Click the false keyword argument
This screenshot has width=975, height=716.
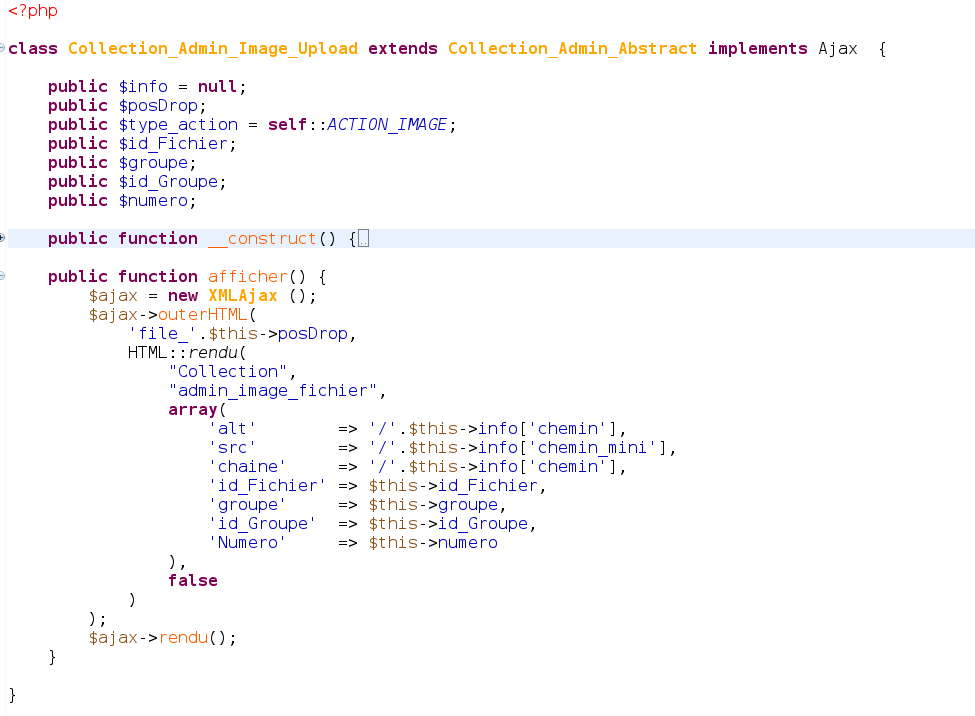(x=192, y=580)
